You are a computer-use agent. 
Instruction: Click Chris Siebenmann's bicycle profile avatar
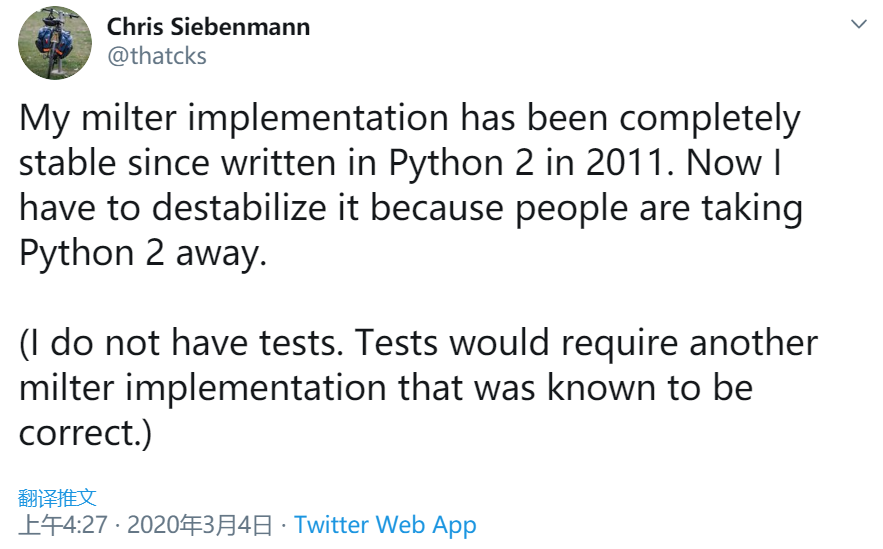(56, 43)
